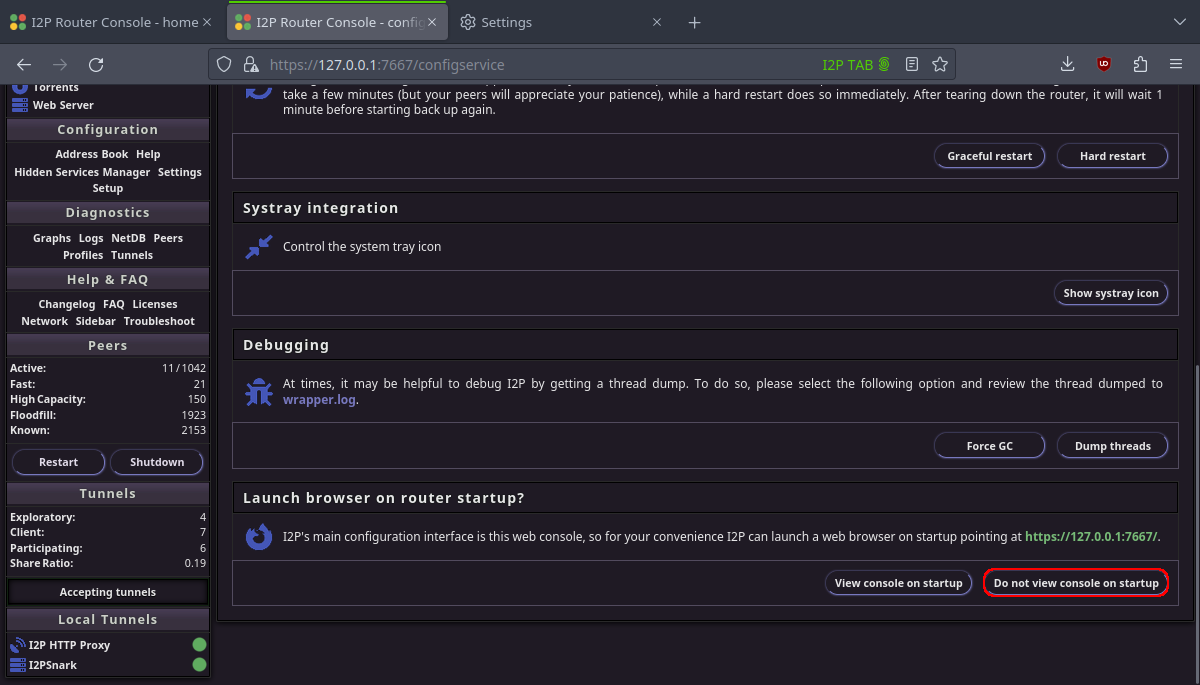
Task: Click Show systray icon button
Action: point(1111,293)
